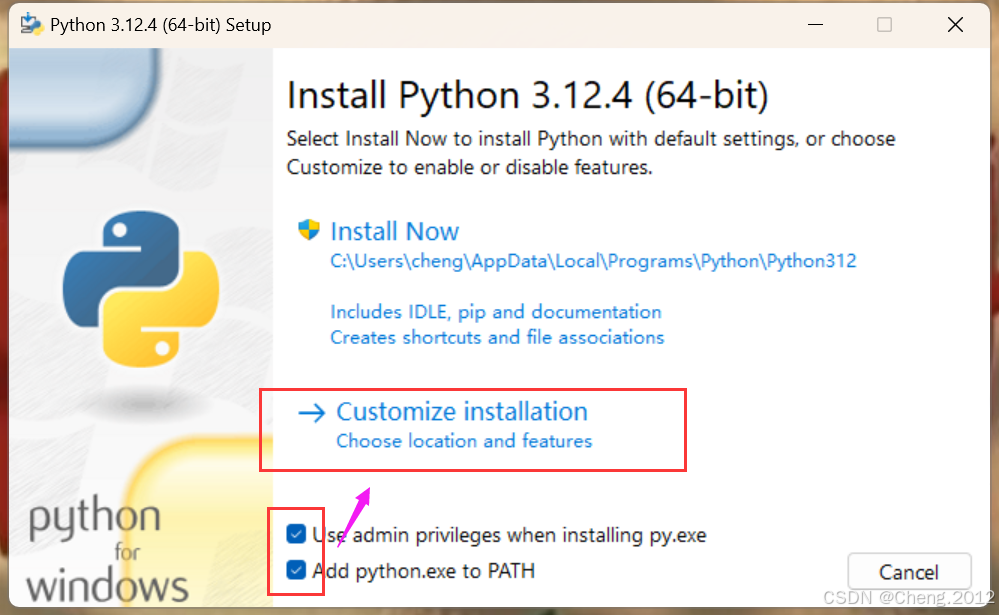Screen dimensions: 999x615
Task: Click the blue arrow icon before Customize installation
Action: tap(313, 411)
